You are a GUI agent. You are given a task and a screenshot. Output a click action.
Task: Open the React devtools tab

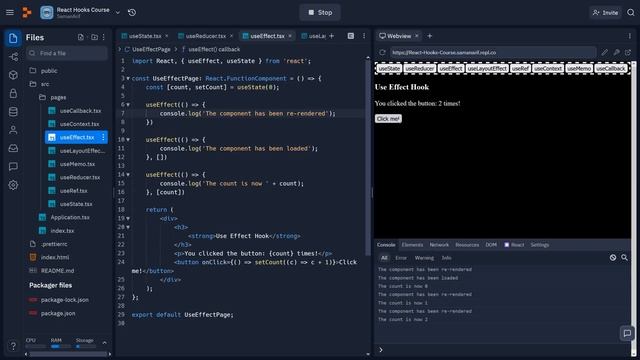514,245
